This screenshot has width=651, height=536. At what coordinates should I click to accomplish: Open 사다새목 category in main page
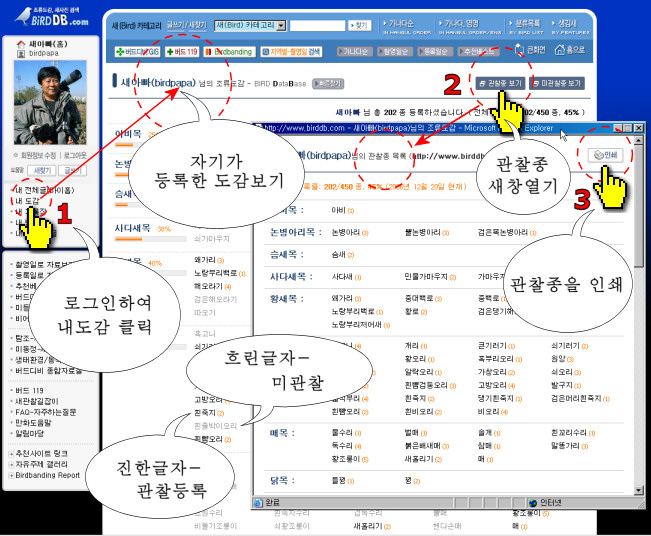[132, 228]
